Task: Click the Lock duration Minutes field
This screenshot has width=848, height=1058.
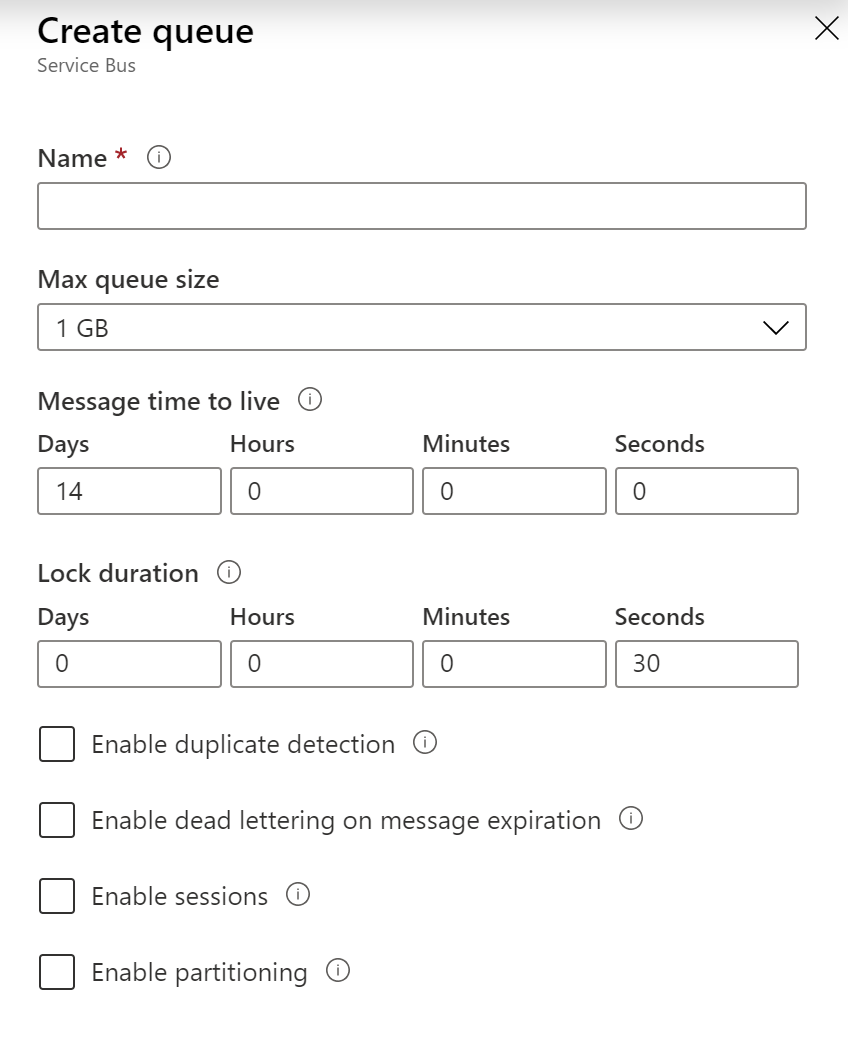Action: pyautogui.click(x=514, y=664)
